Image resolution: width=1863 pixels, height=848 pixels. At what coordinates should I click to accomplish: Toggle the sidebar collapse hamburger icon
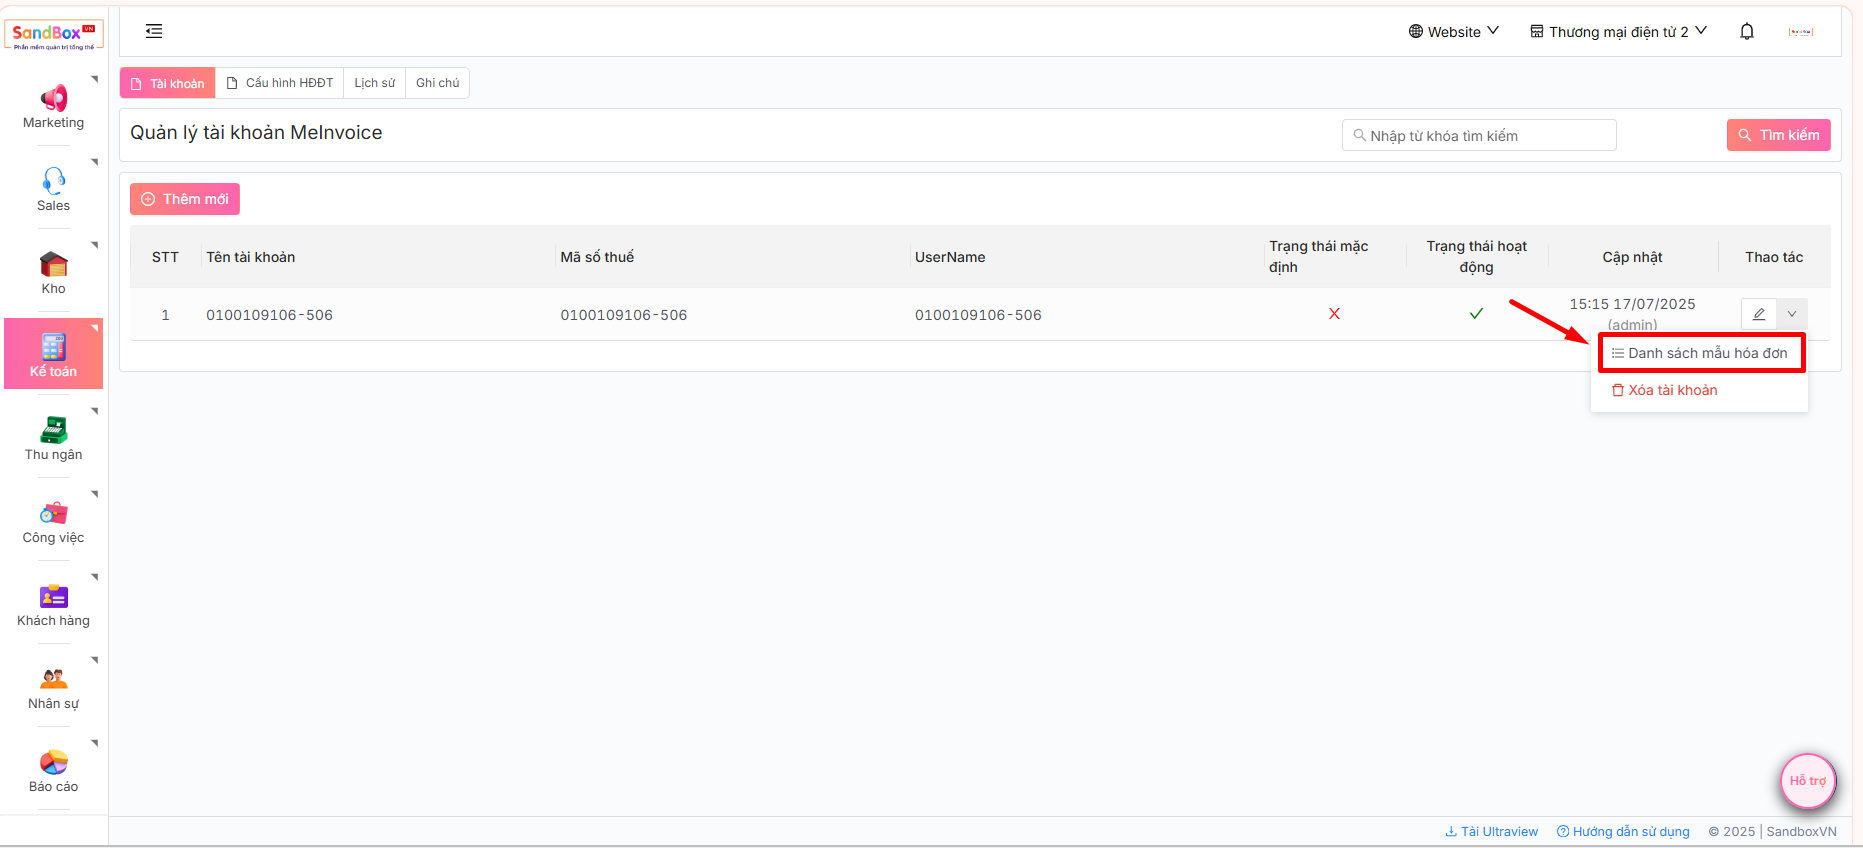coord(154,32)
